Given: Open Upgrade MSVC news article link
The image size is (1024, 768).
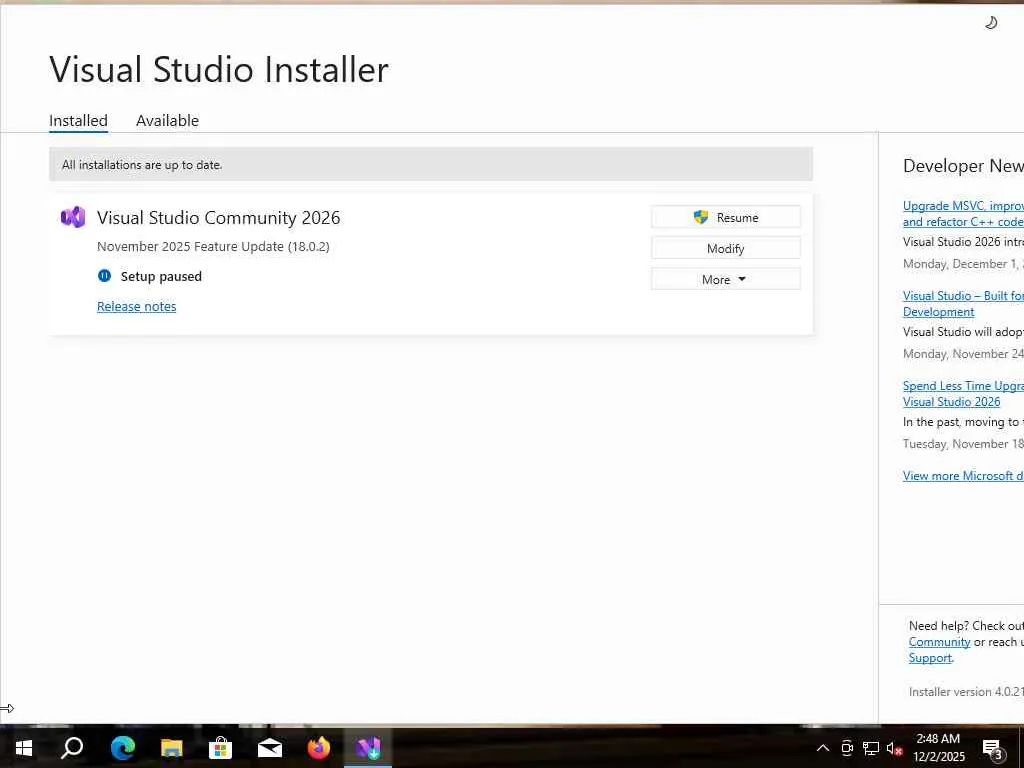Looking at the screenshot, I should [963, 214].
